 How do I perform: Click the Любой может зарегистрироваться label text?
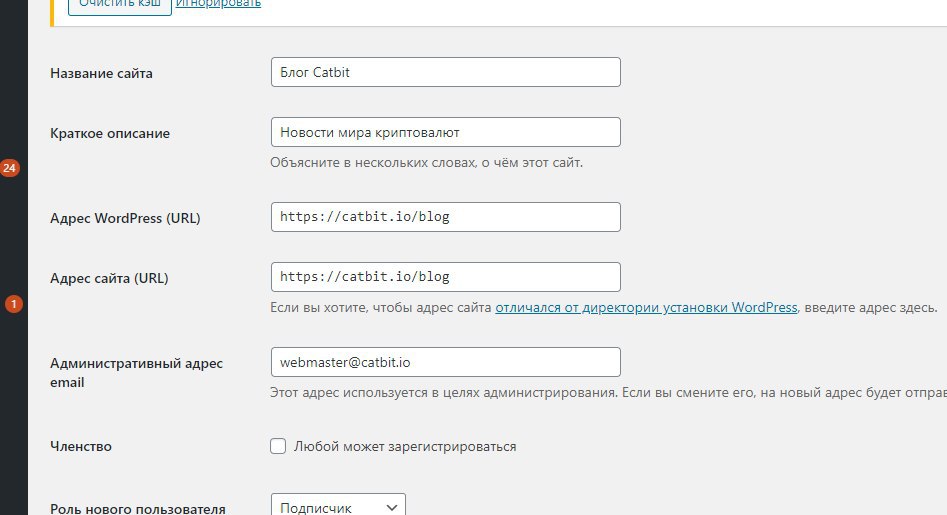(x=405, y=446)
